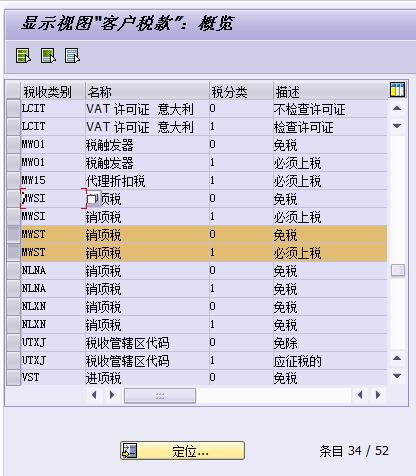The image size is (416, 476).
Task: Click the select-all corner cell of table header
Action: pos(13,91)
